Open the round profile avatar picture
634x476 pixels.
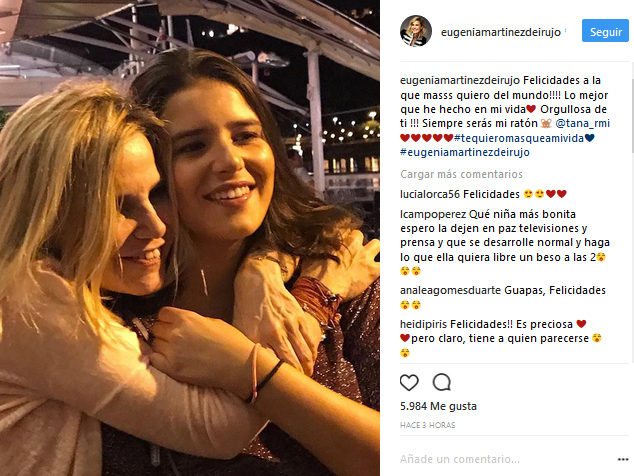[x=416, y=31]
